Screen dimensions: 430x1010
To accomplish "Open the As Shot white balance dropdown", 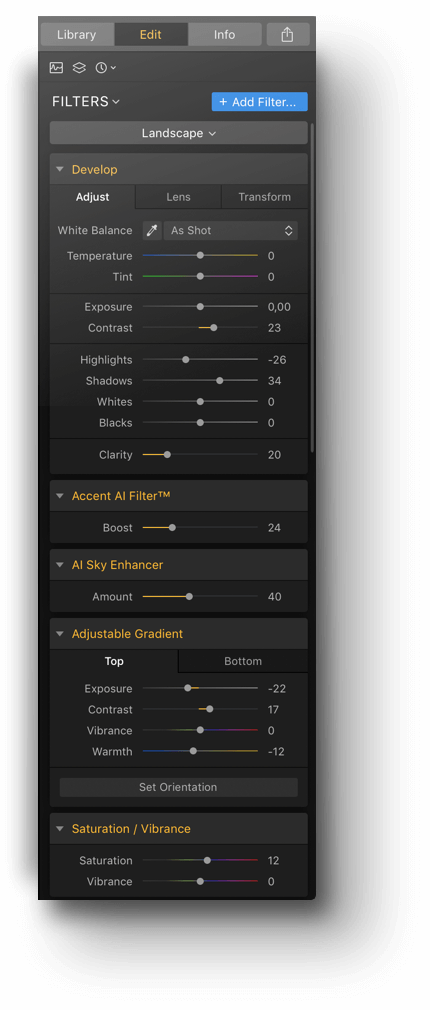I will coord(230,231).
